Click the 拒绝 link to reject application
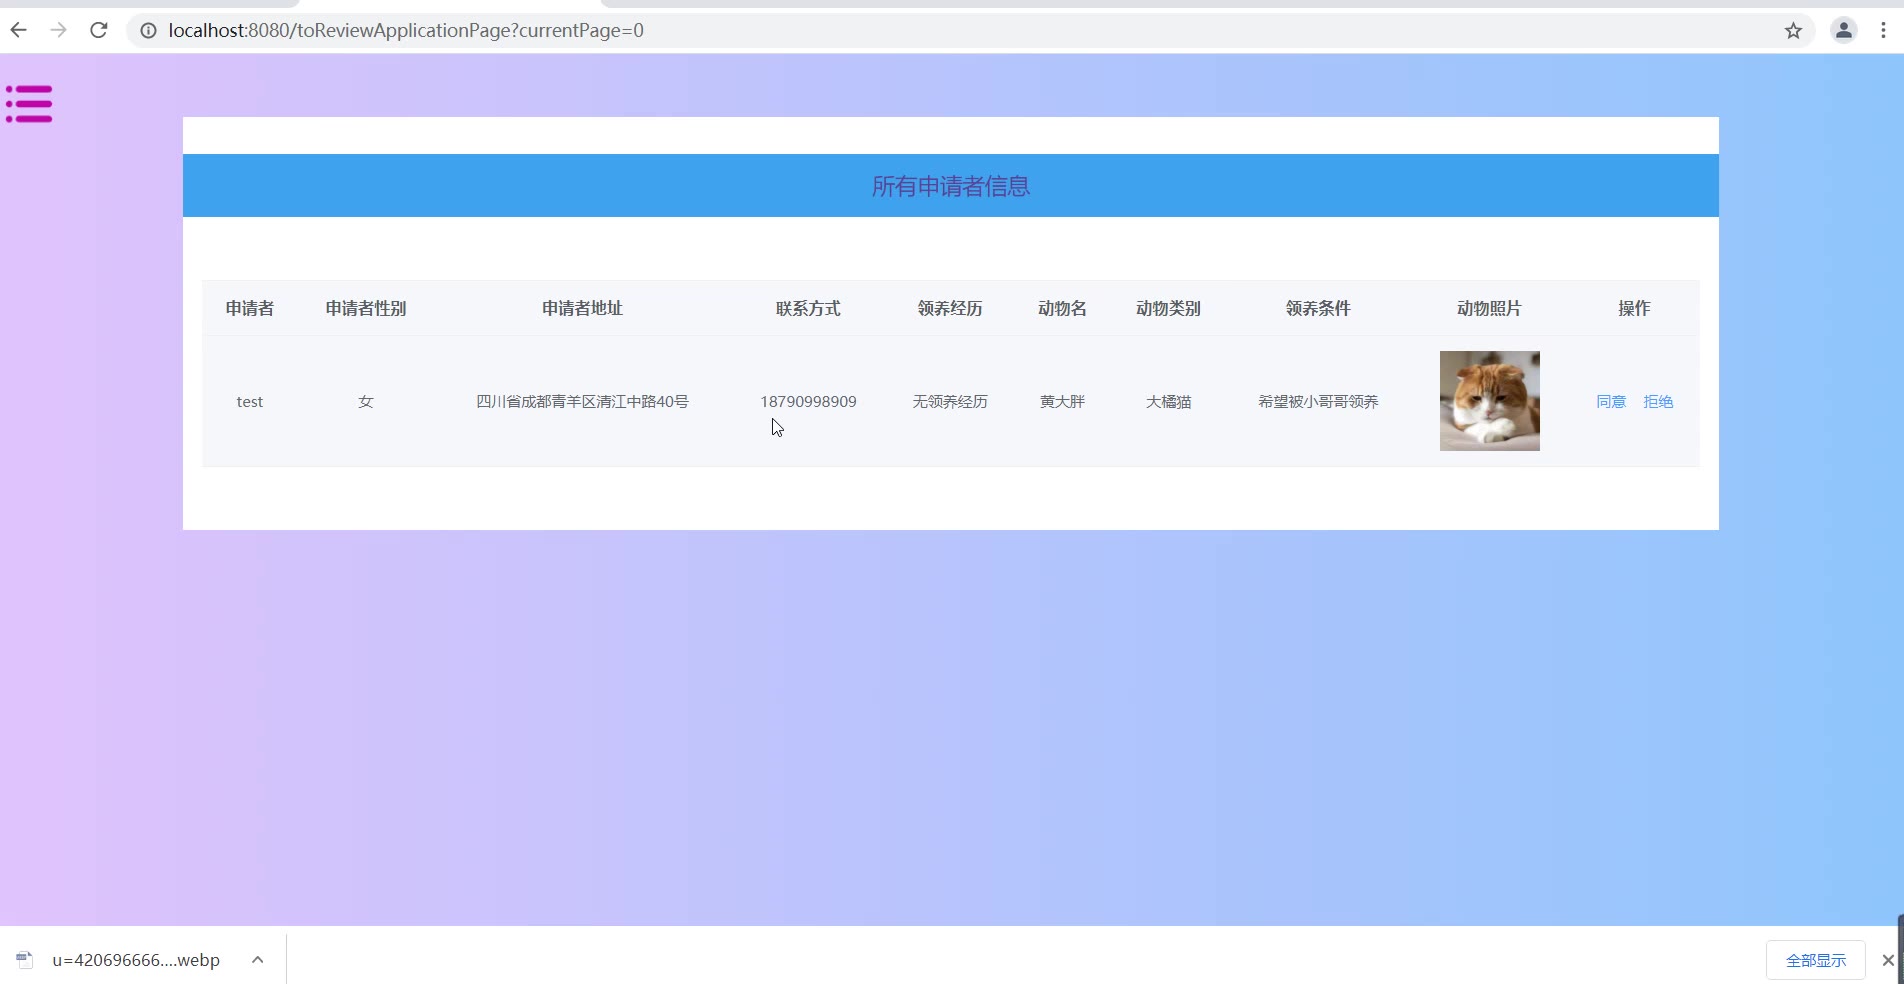The width and height of the screenshot is (1904, 984). coord(1657,401)
